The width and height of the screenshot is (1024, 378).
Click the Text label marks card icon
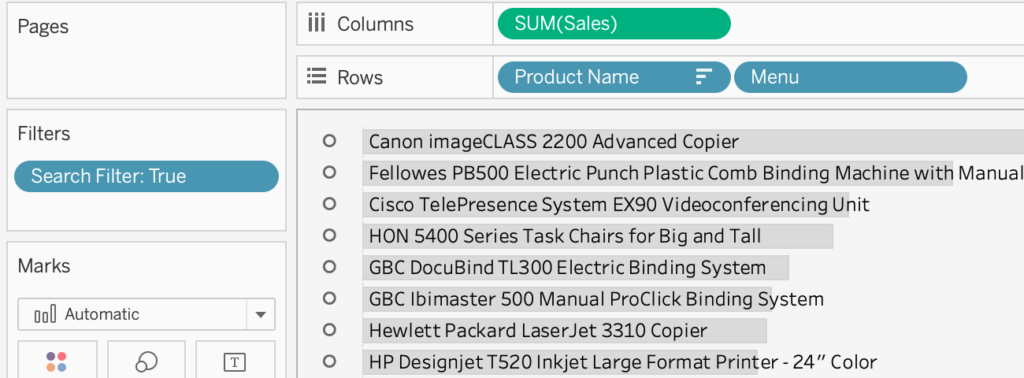pos(234,362)
